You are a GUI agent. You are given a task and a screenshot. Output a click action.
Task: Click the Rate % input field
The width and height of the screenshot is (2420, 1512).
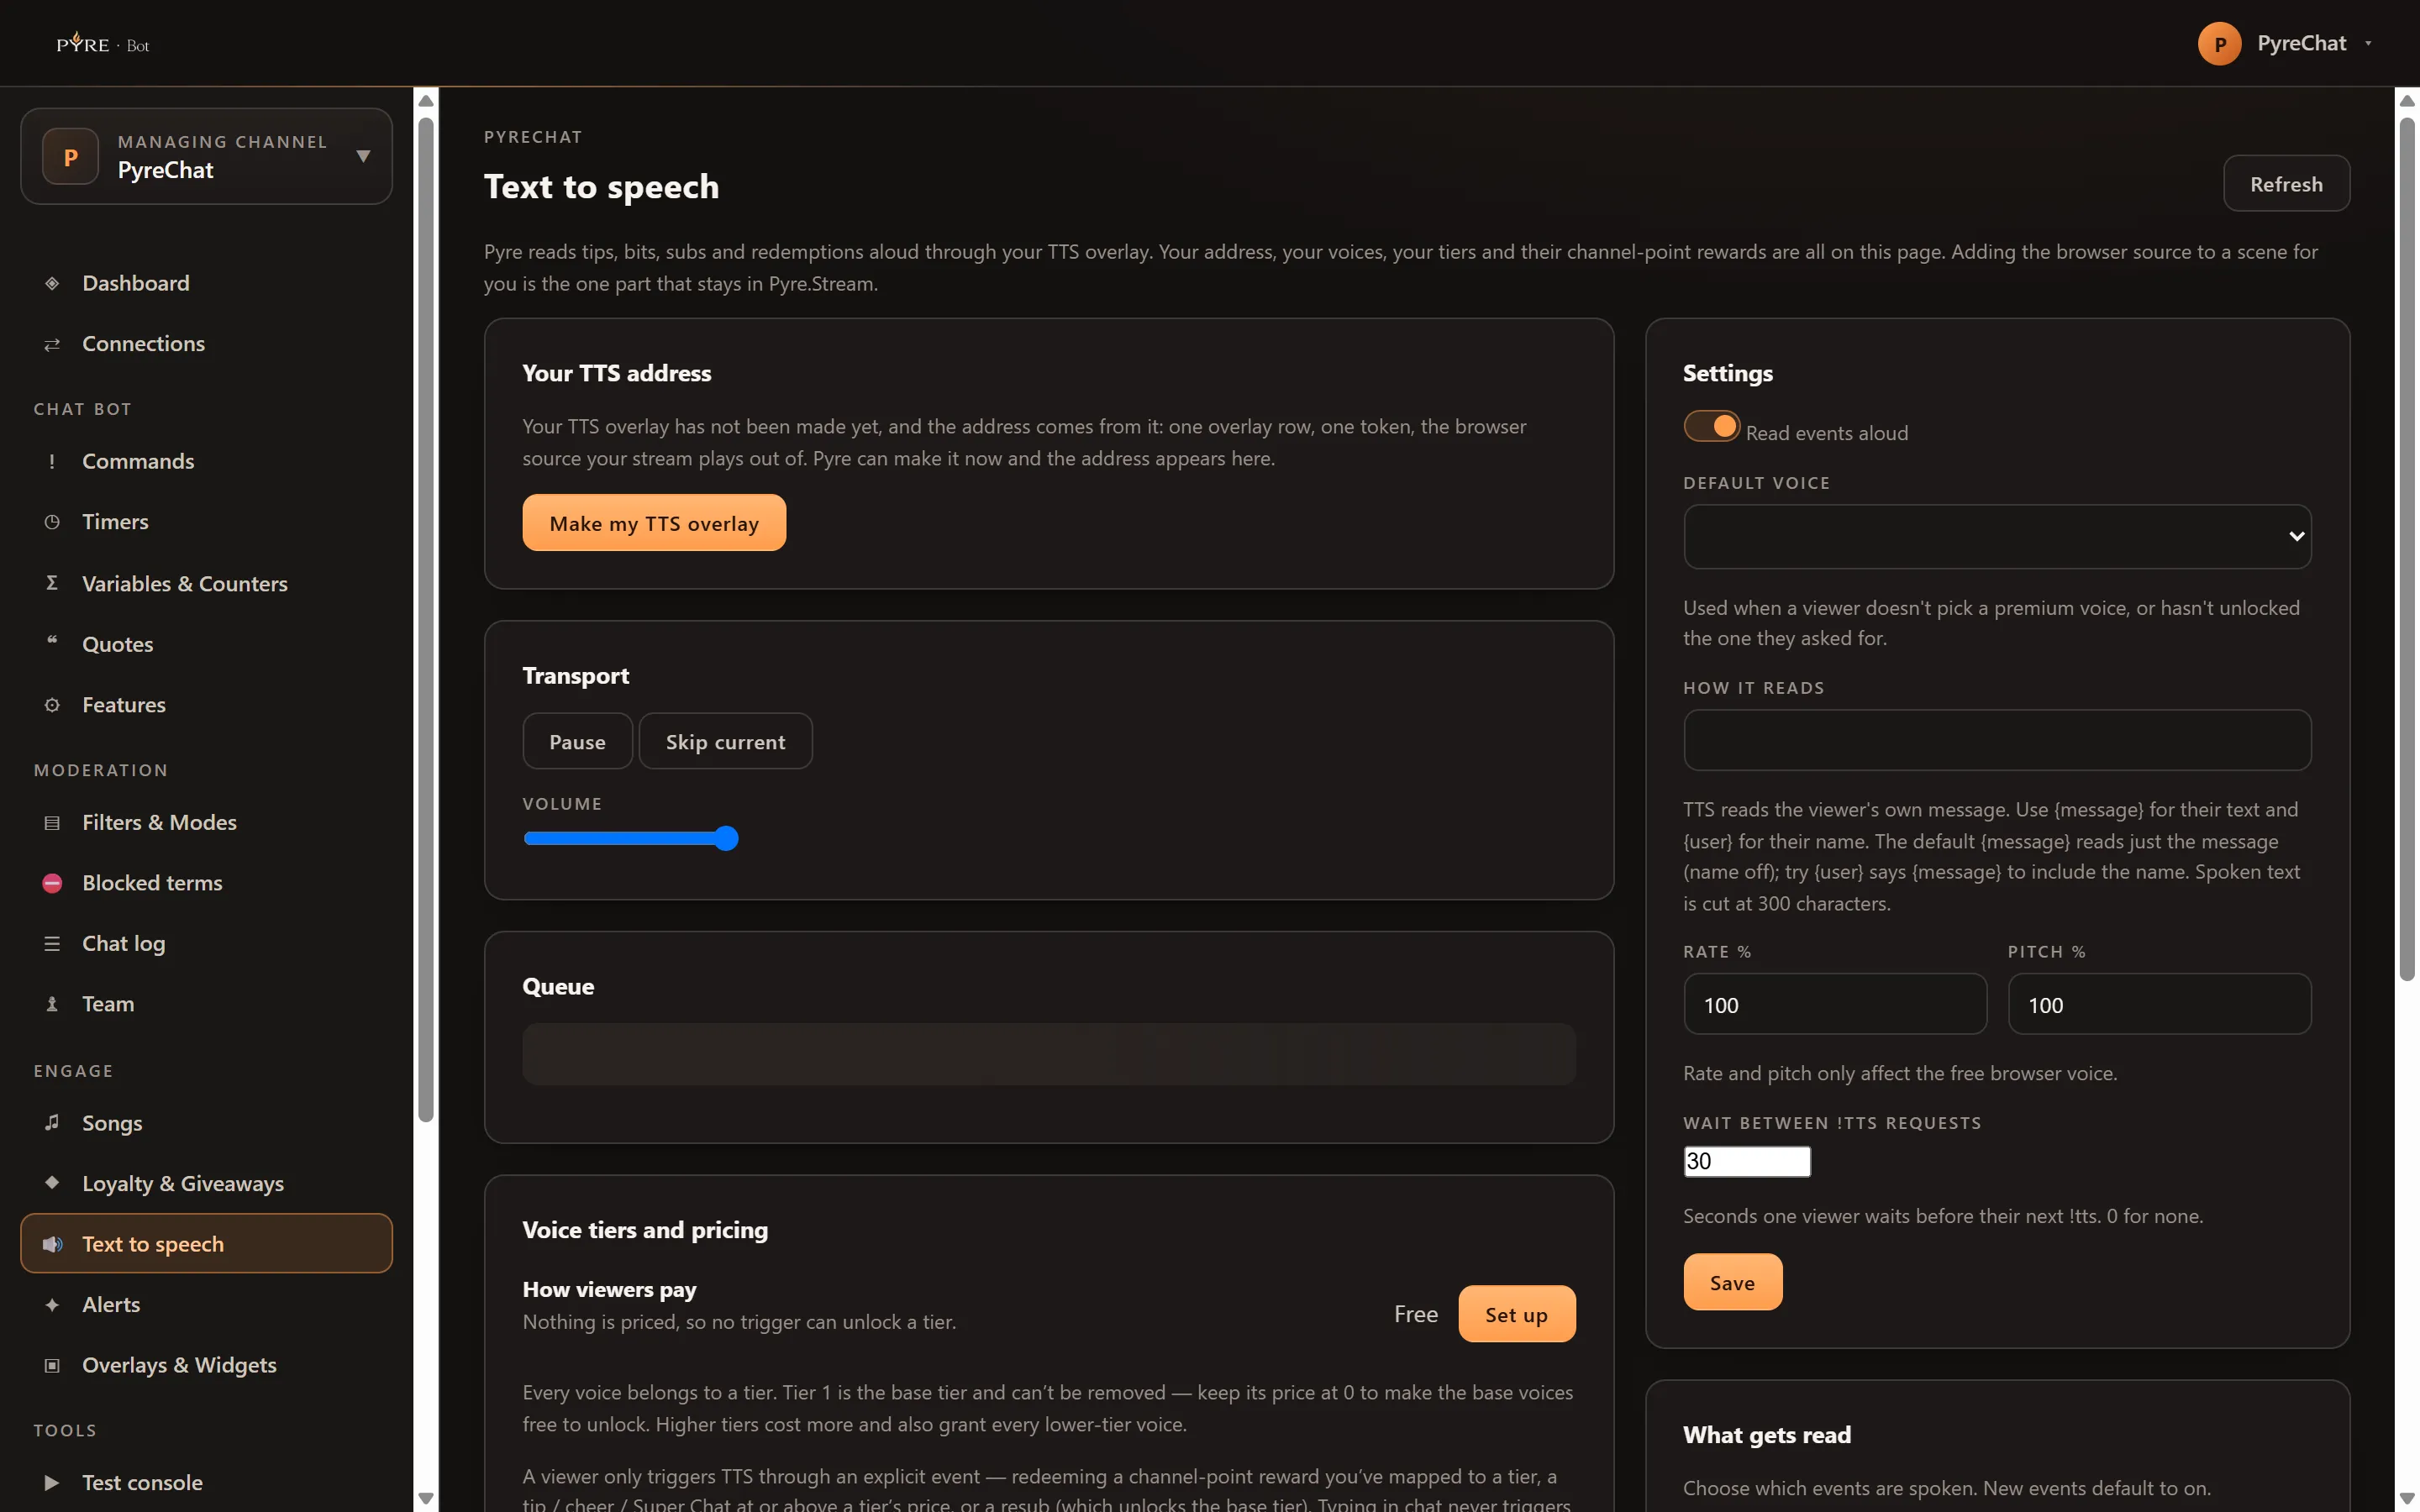1835,1005
